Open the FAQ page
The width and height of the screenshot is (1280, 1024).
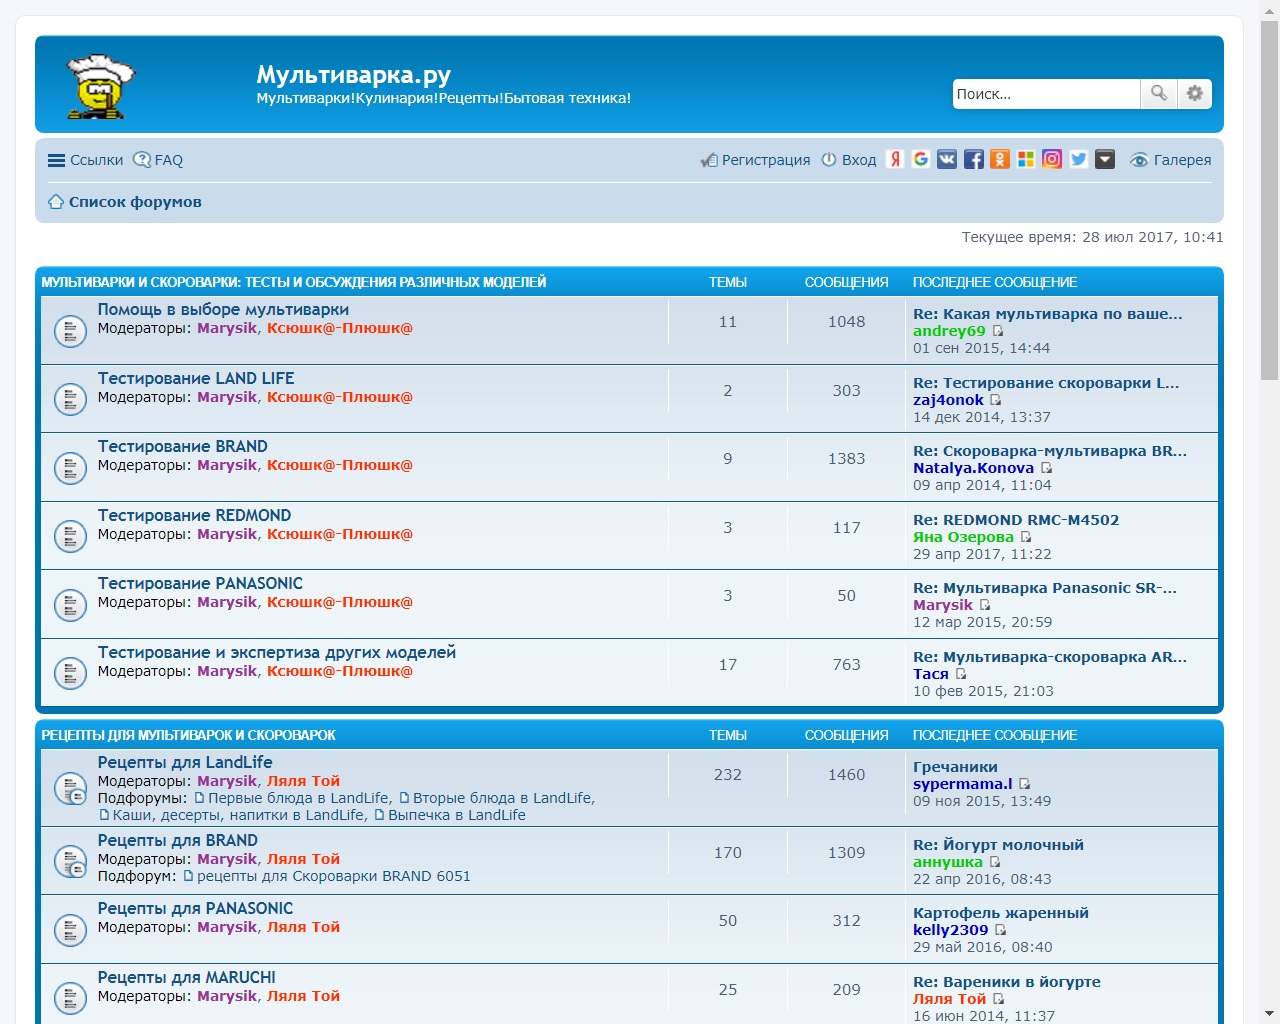(x=158, y=160)
